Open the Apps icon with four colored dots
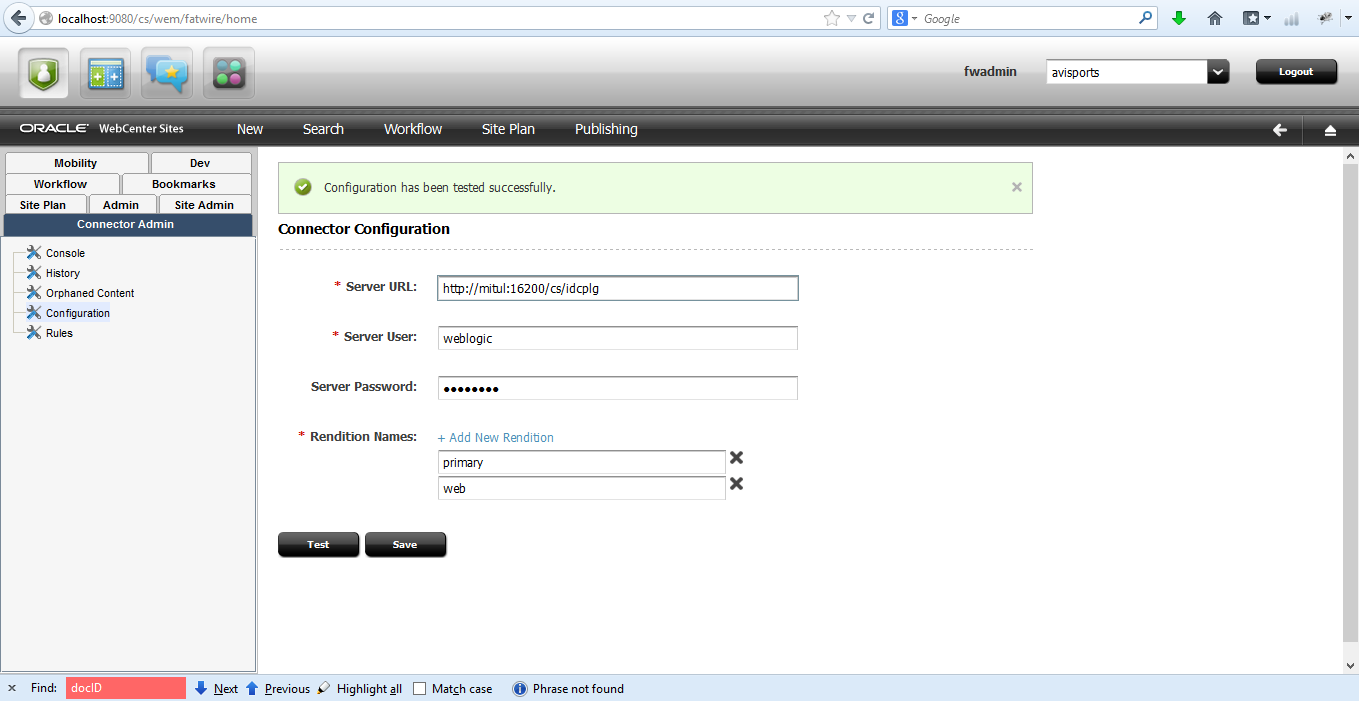1360x701 pixels. 228,71
